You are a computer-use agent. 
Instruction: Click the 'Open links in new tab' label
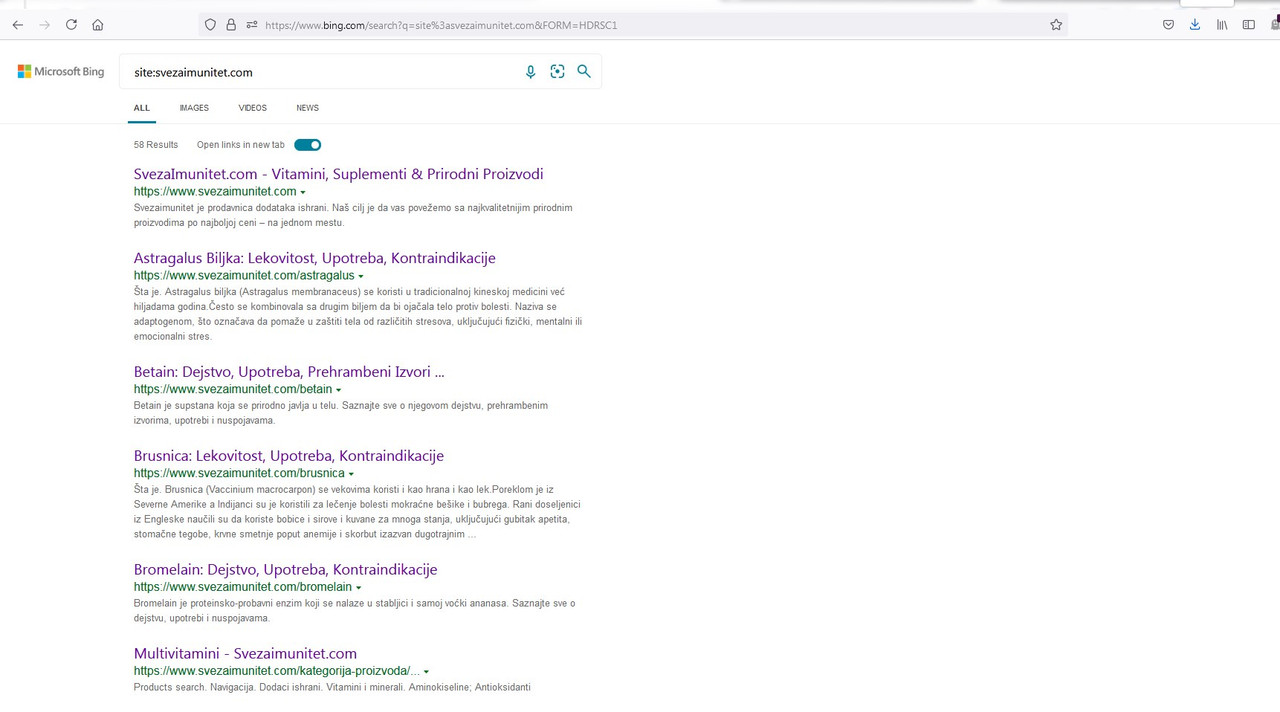[241, 145]
